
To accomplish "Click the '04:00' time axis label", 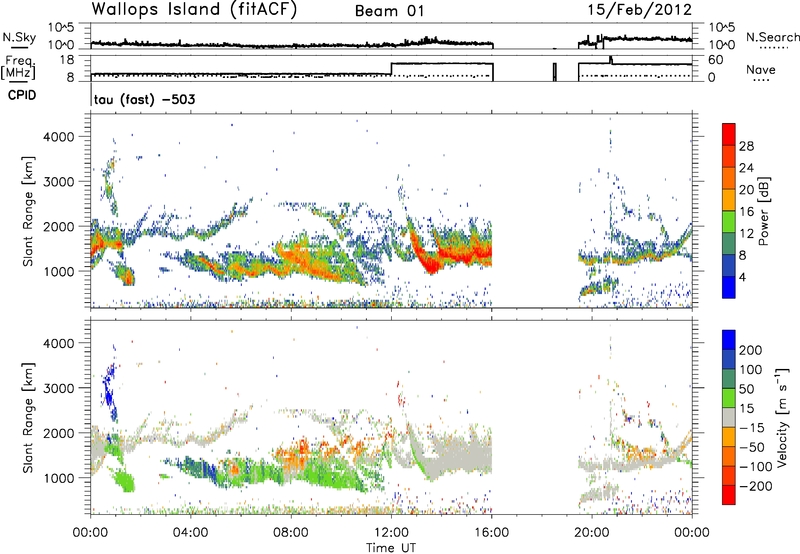I will [190, 533].
